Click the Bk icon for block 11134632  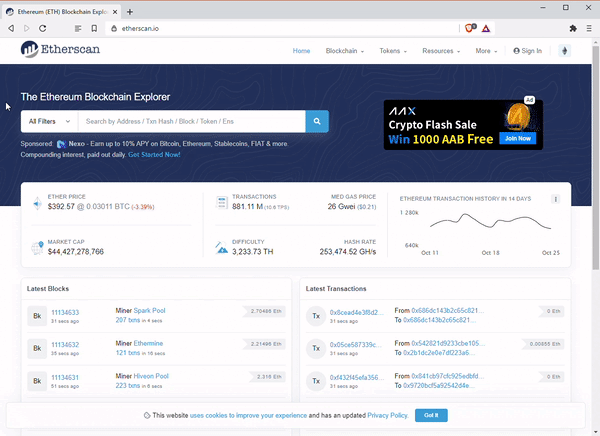tap(37, 348)
